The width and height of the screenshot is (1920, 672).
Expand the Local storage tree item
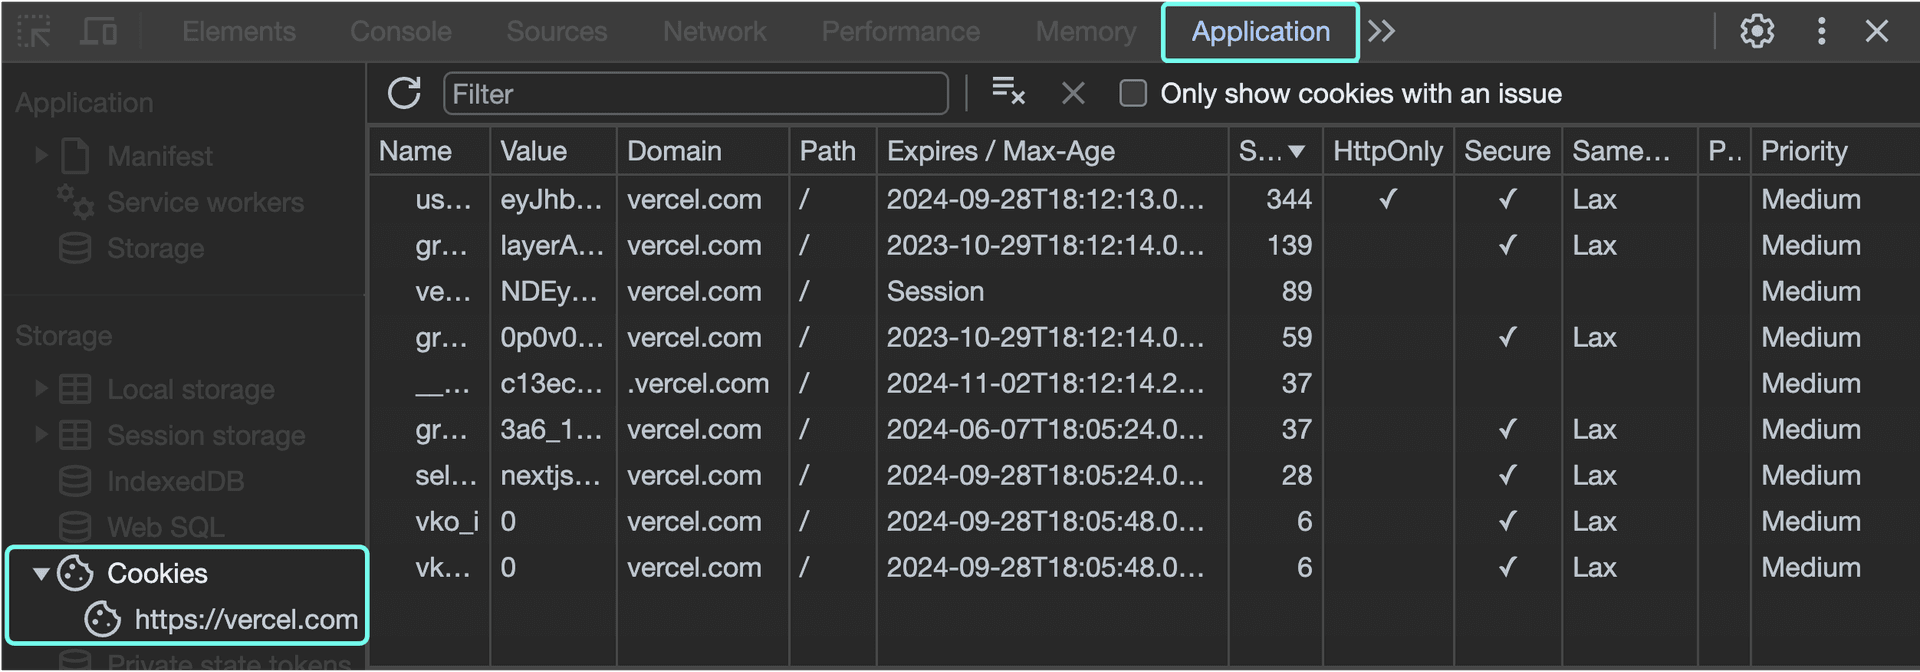coord(41,389)
